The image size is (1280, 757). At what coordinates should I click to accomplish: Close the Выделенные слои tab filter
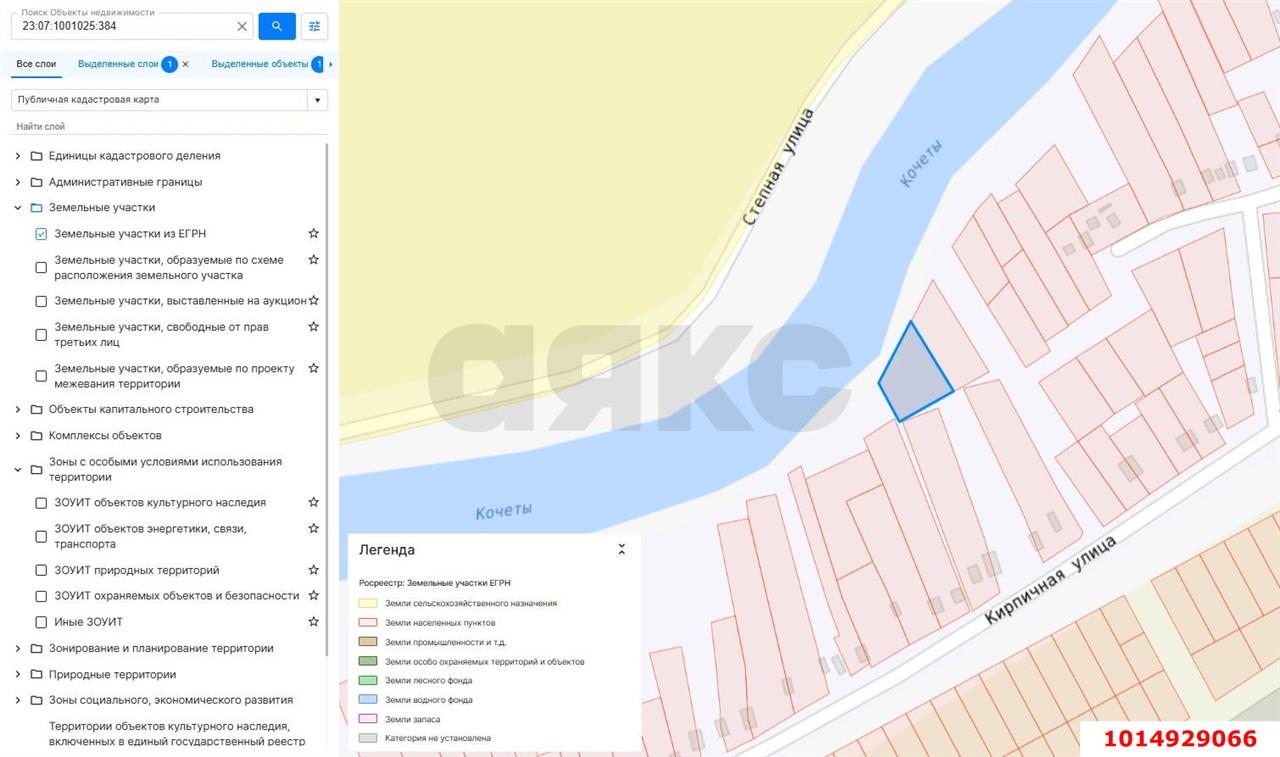point(185,64)
